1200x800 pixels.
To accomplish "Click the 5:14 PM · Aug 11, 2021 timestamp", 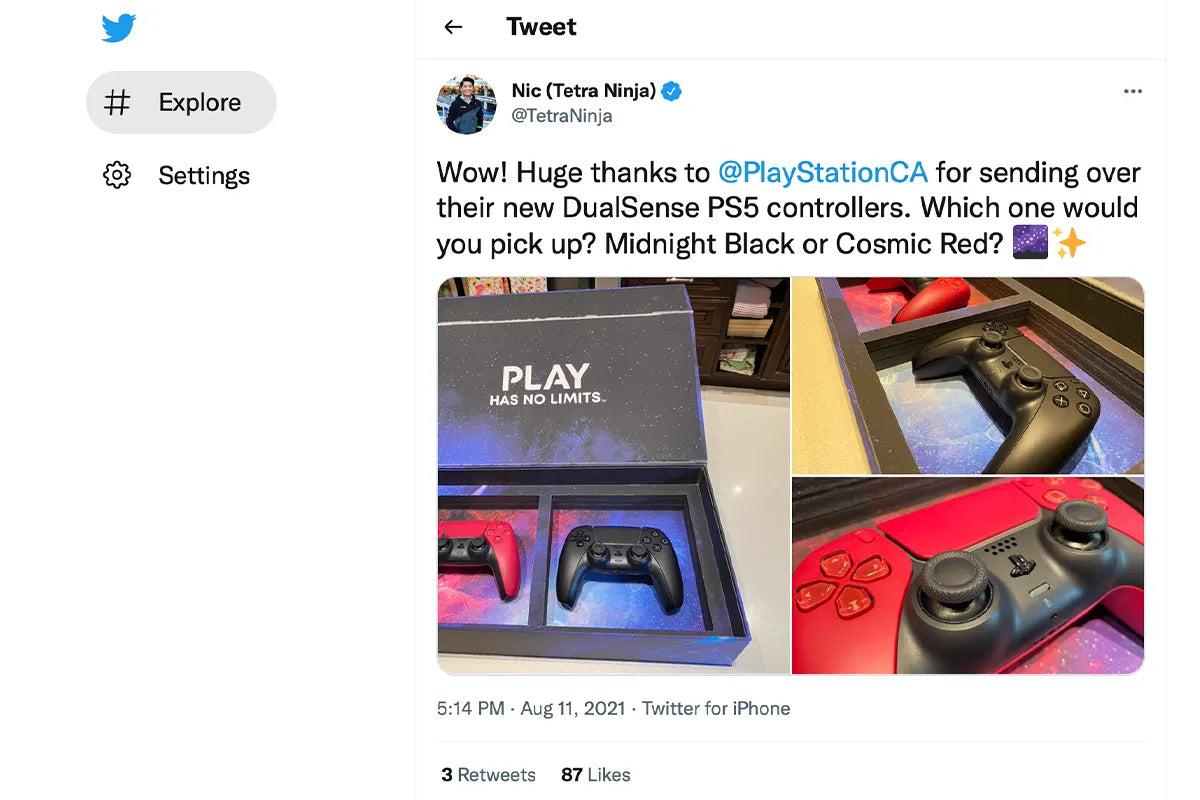I will coord(531,708).
